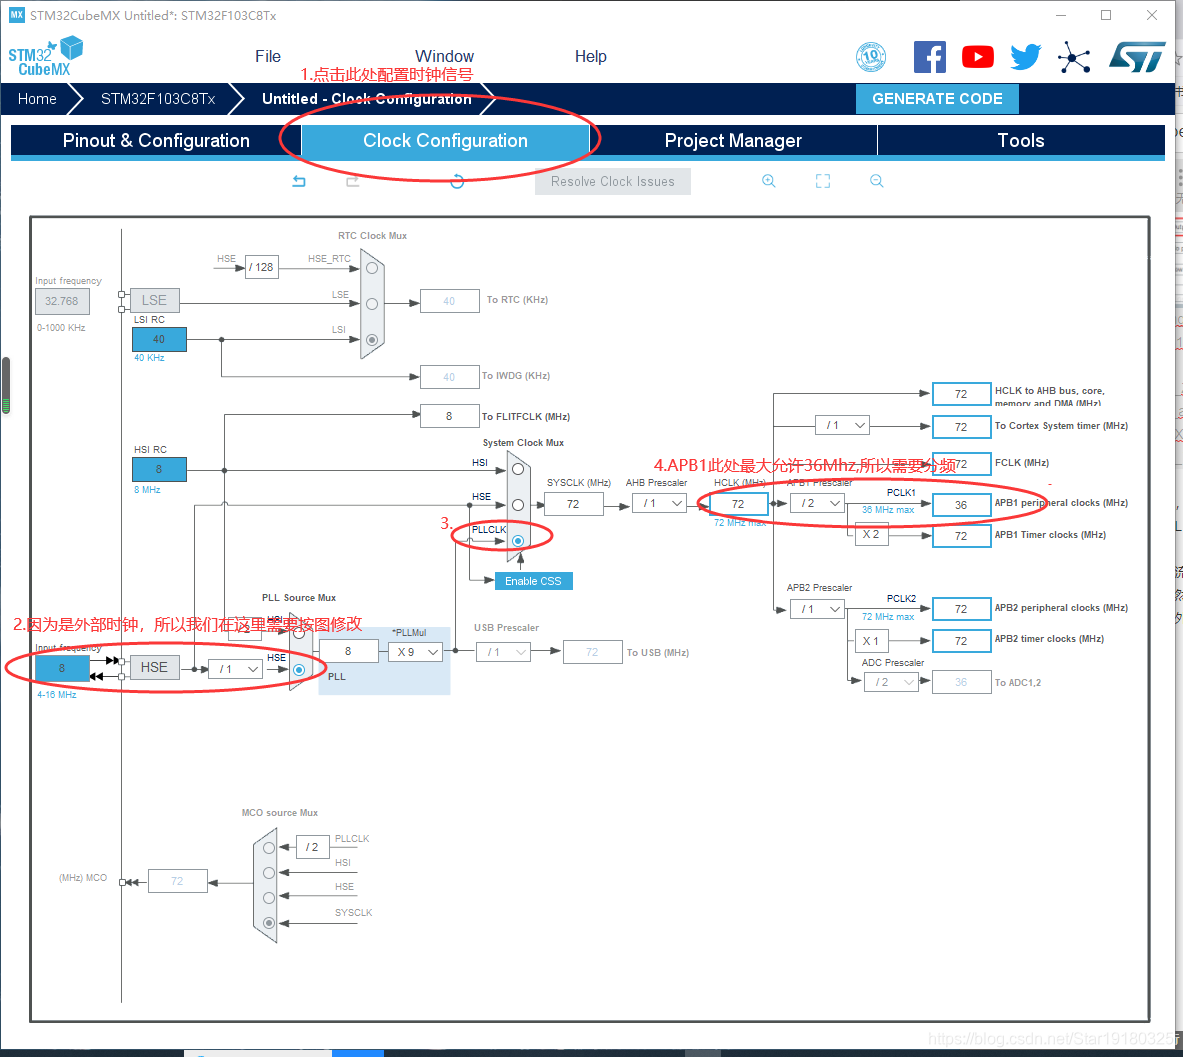The image size is (1183, 1057).
Task: Select HSE on MCO source Mux
Action: (x=269, y=898)
